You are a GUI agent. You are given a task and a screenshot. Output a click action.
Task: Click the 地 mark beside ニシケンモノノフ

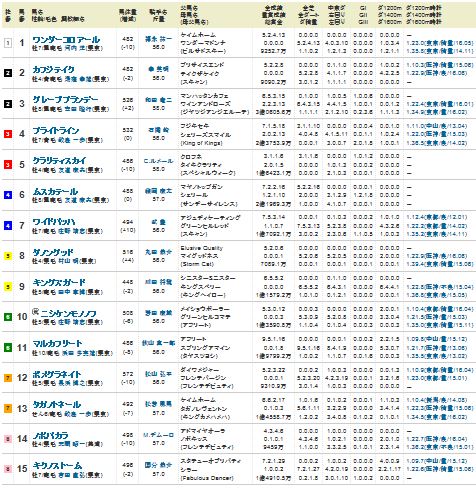(x=35, y=312)
